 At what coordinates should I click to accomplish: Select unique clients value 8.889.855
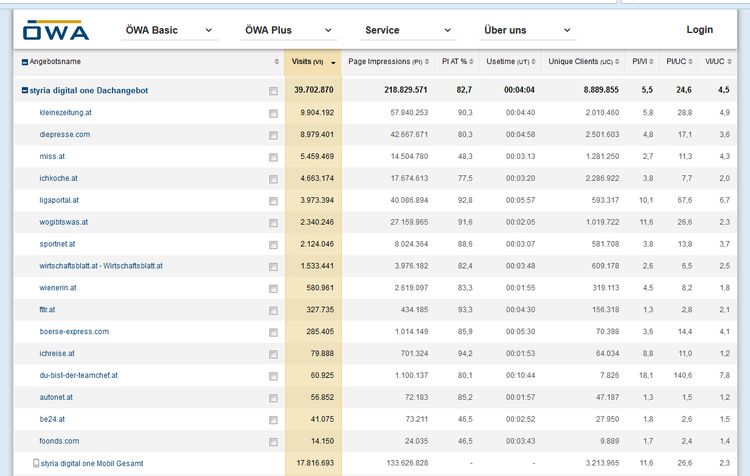601,89
